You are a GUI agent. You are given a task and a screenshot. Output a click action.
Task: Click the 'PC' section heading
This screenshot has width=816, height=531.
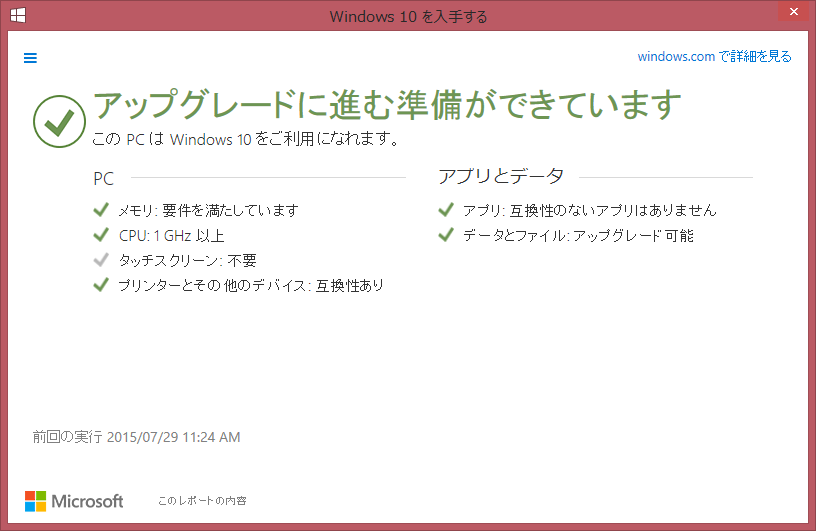(103, 179)
